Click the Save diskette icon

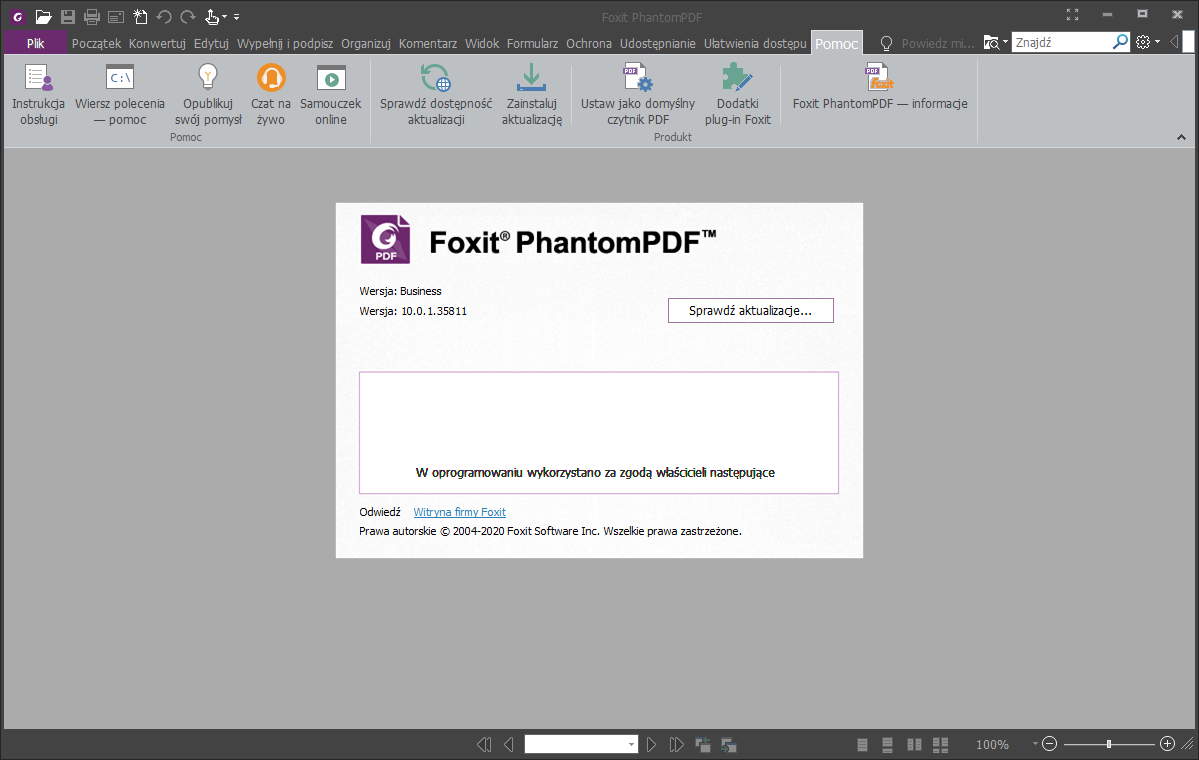(68, 16)
